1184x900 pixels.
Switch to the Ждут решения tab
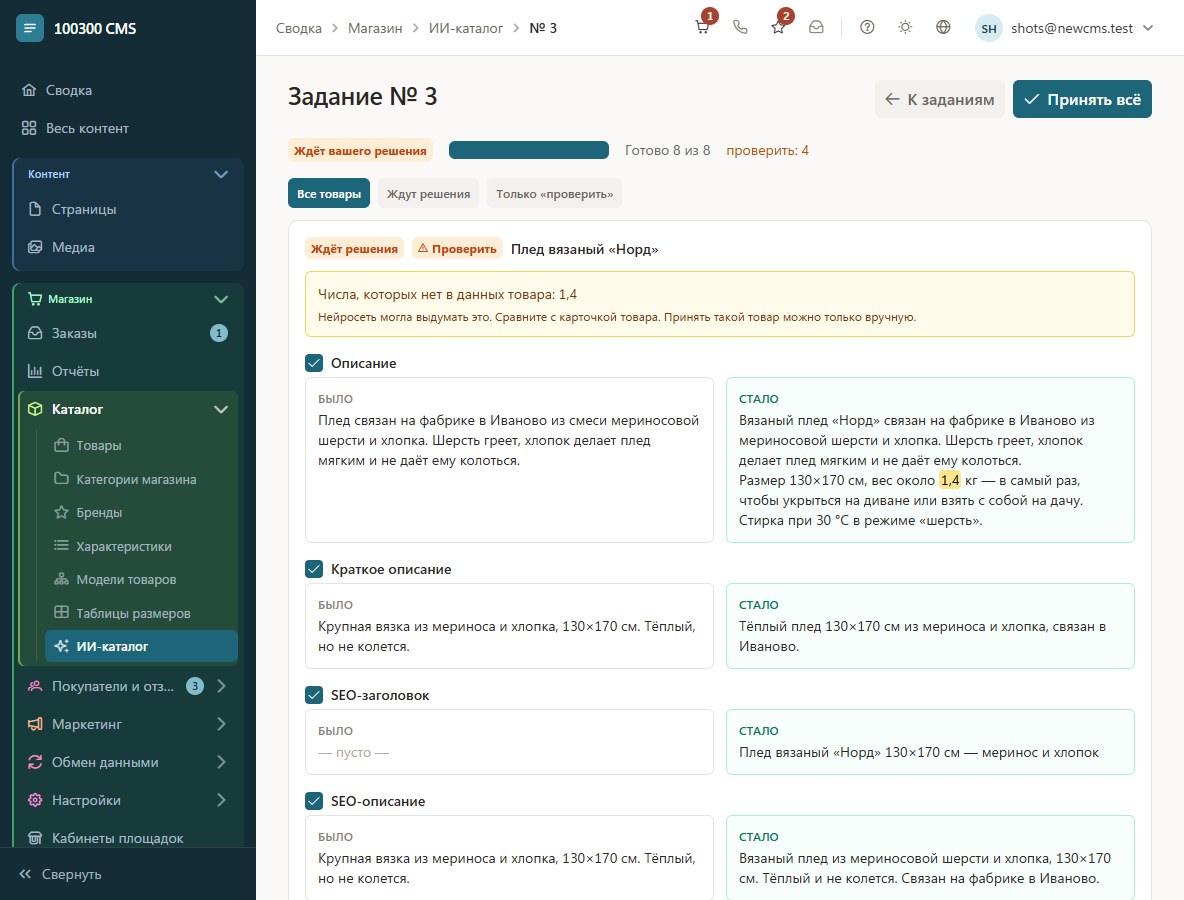pos(428,194)
